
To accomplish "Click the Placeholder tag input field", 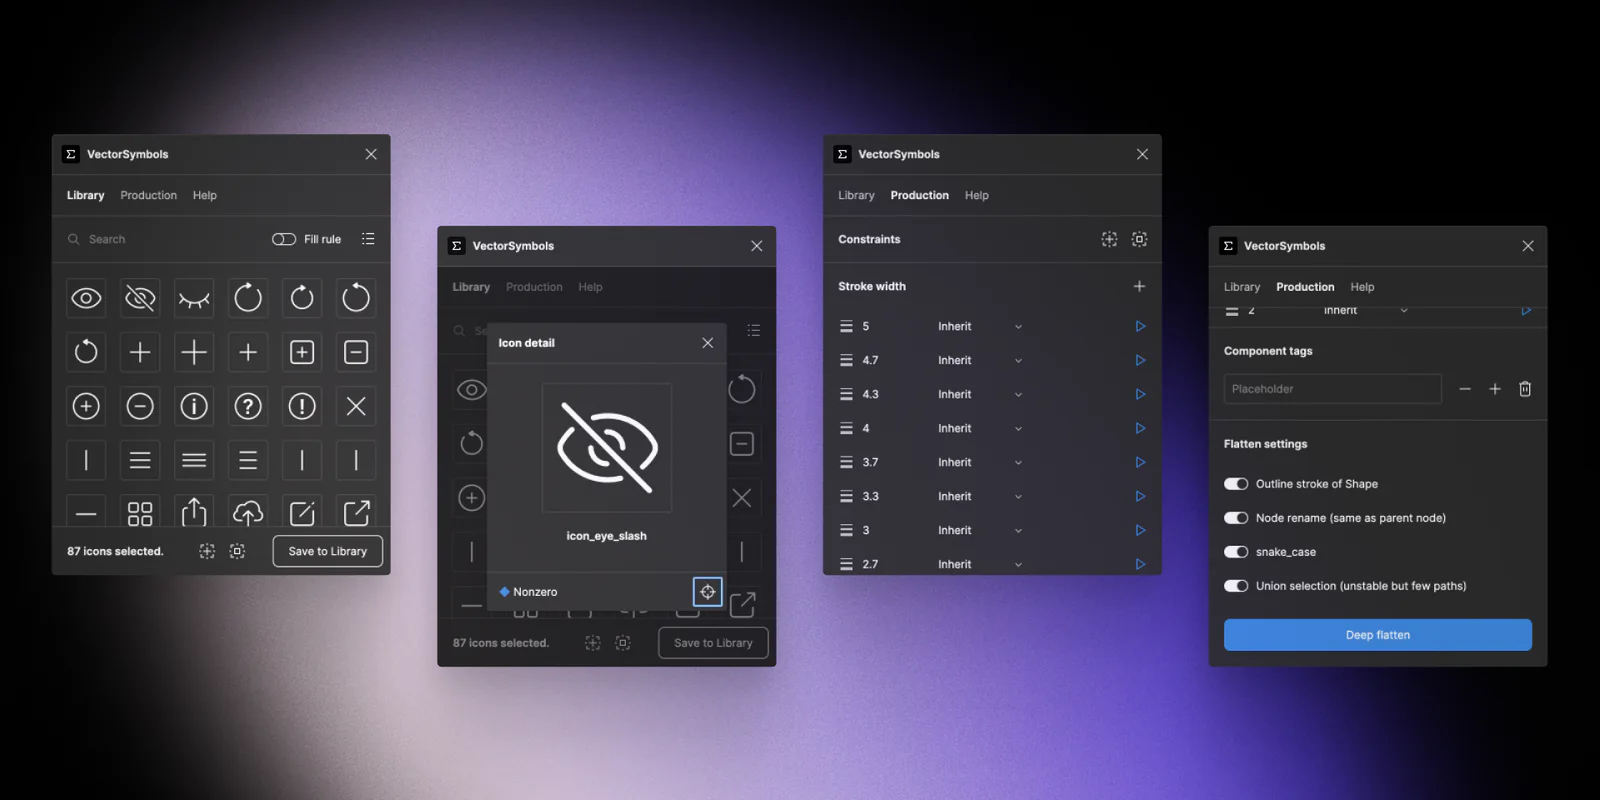I will click(1333, 389).
